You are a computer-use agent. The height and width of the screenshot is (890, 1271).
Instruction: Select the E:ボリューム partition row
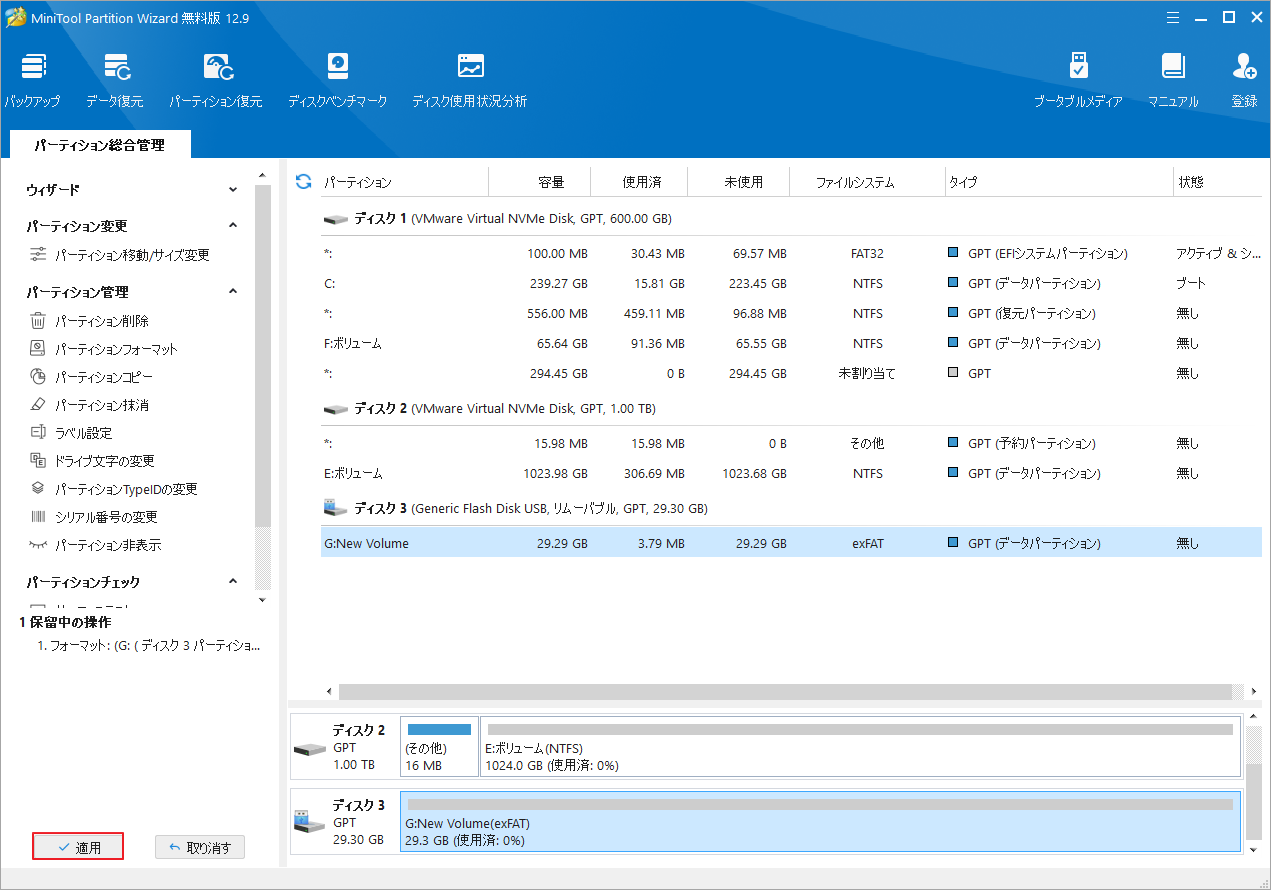[790, 473]
